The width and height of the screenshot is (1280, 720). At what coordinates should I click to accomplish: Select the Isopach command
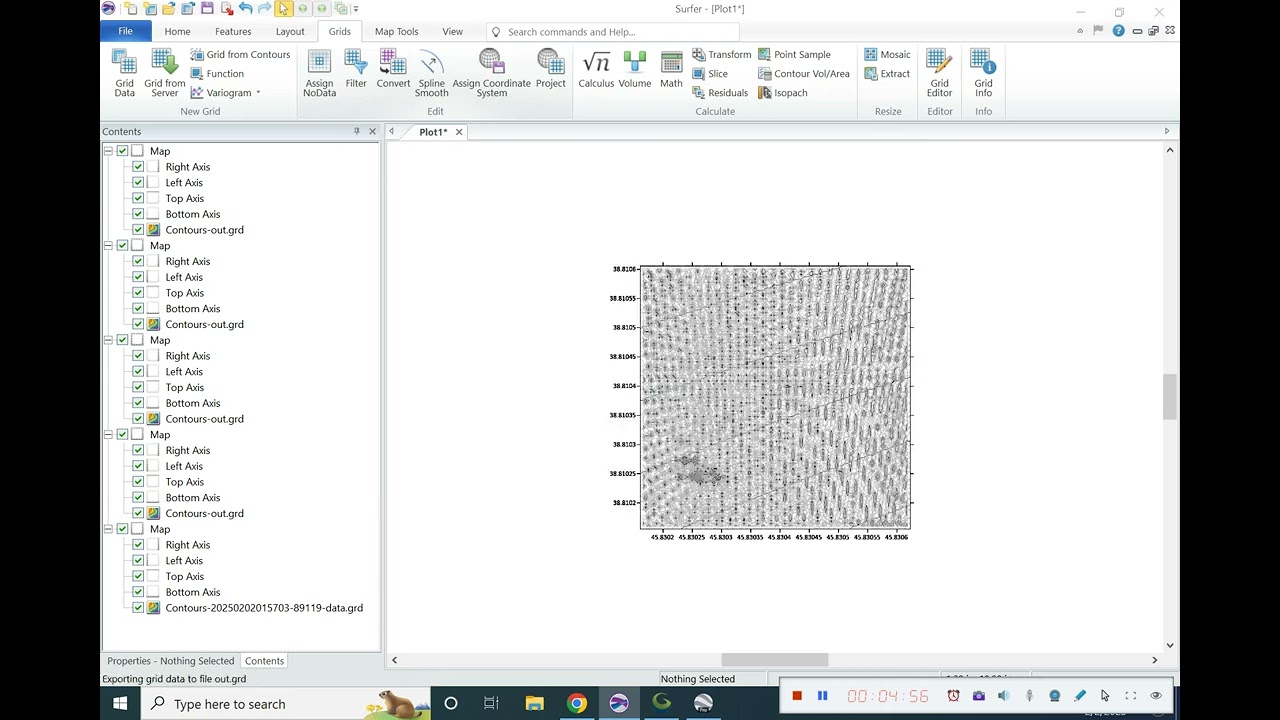[782, 93]
